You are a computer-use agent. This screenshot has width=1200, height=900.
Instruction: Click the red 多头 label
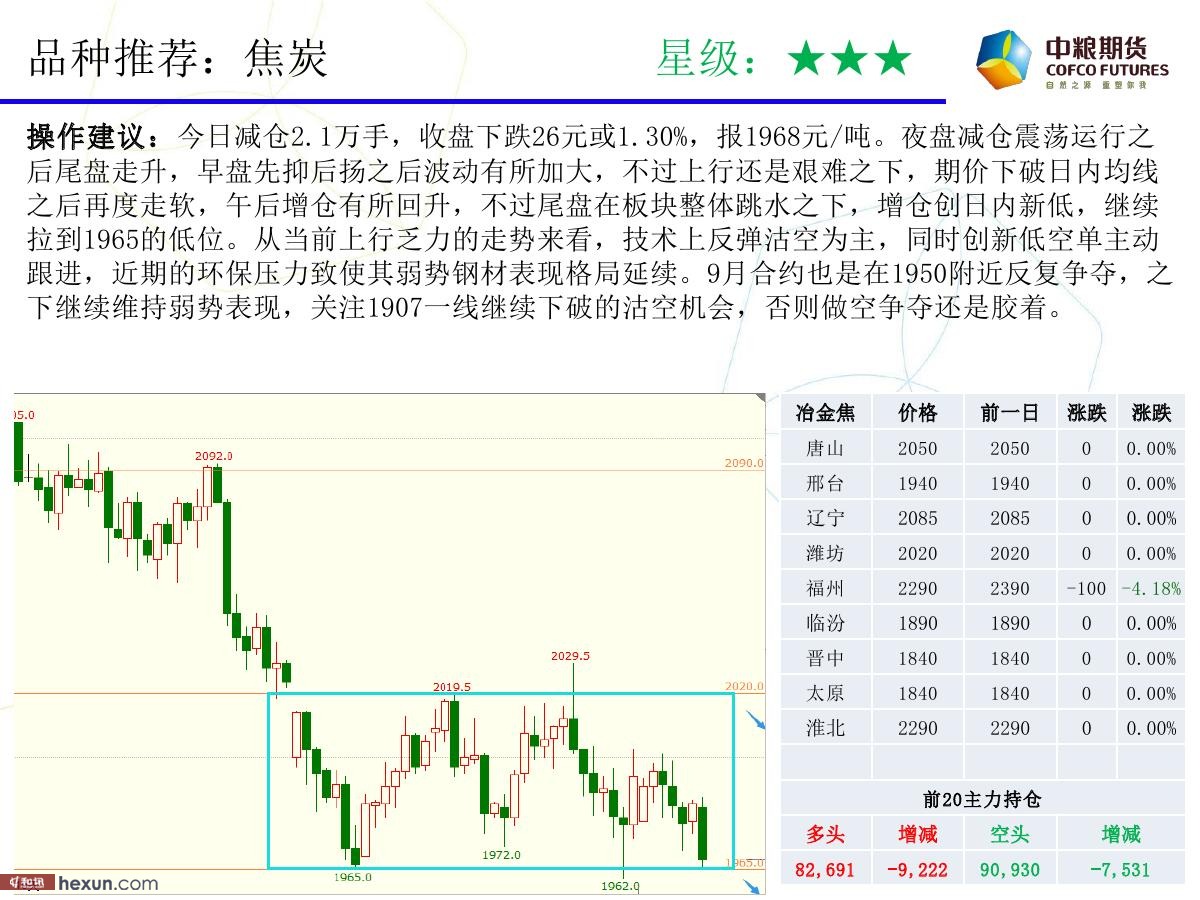click(825, 835)
